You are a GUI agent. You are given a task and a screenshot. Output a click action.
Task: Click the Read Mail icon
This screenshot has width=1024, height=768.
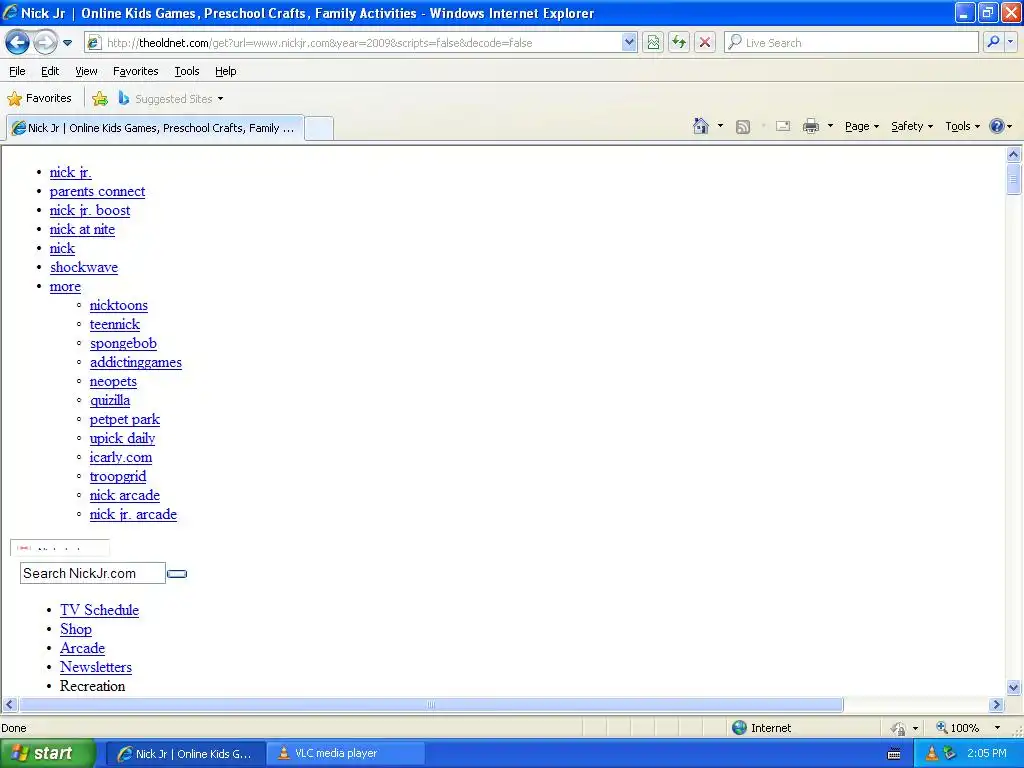(783, 126)
